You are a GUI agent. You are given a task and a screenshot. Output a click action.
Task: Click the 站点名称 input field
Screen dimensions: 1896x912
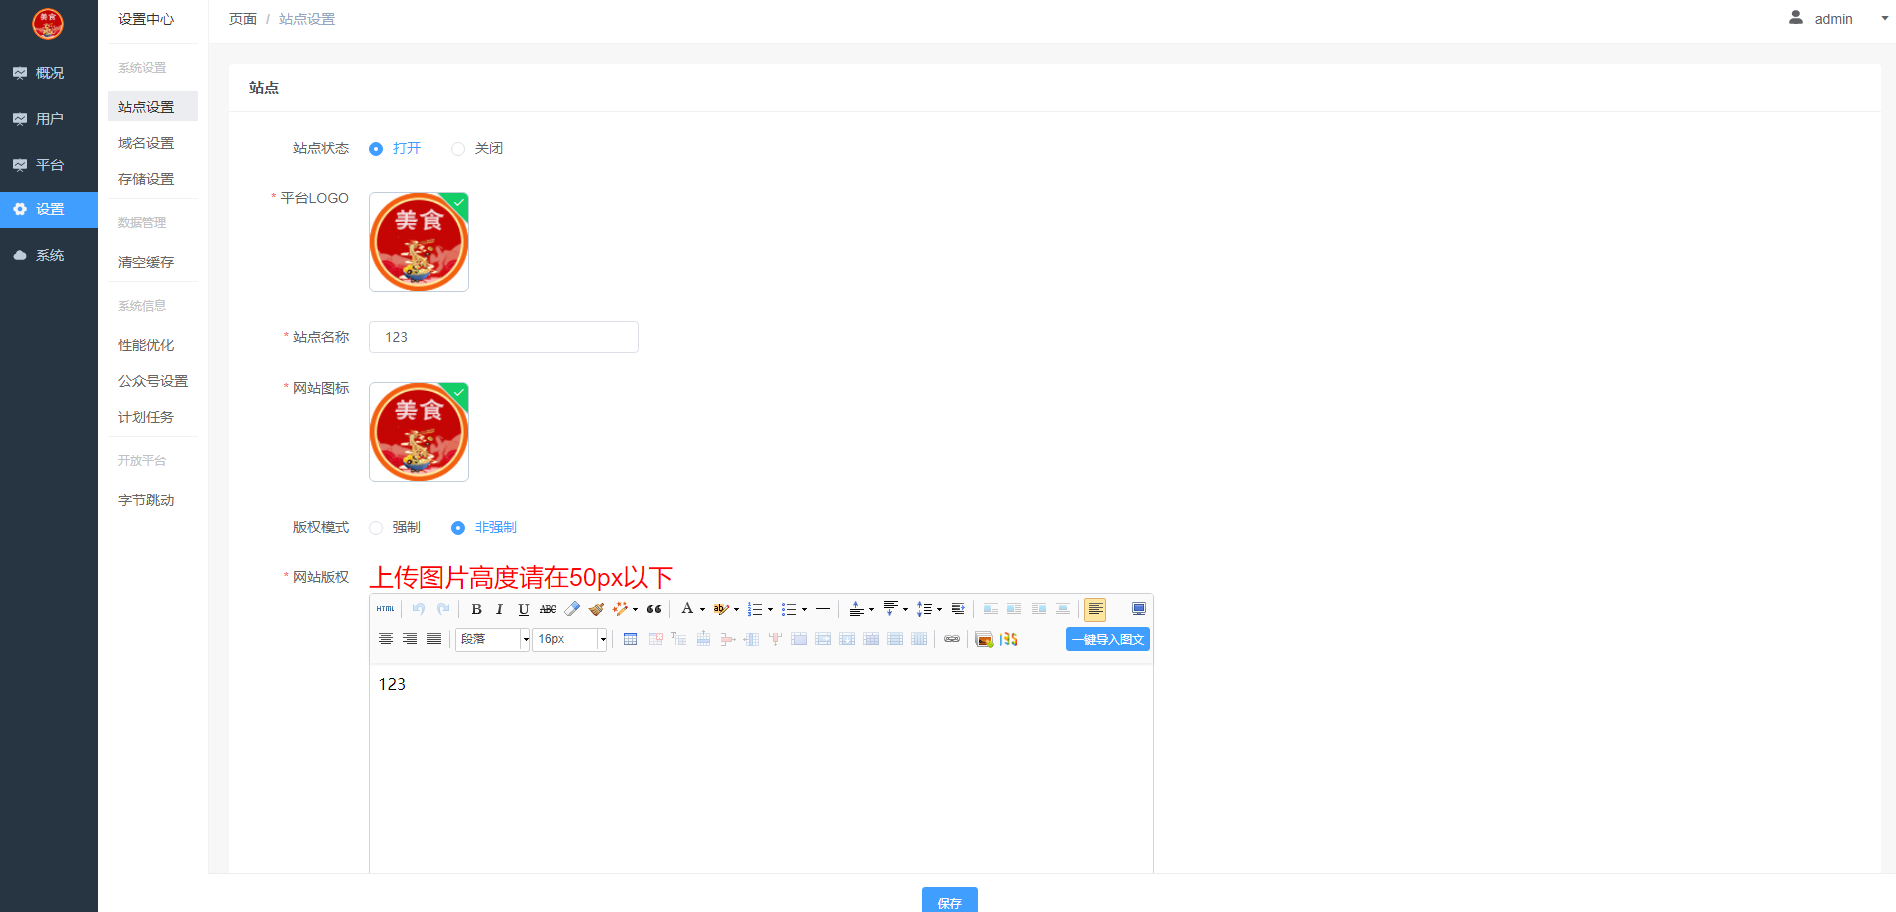pyautogui.click(x=504, y=337)
